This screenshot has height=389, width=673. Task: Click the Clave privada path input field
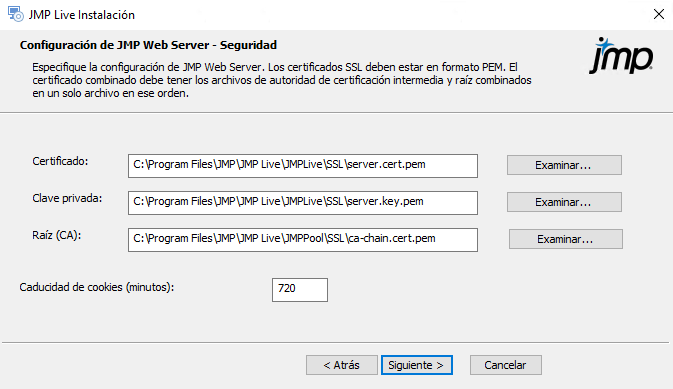click(303, 203)
